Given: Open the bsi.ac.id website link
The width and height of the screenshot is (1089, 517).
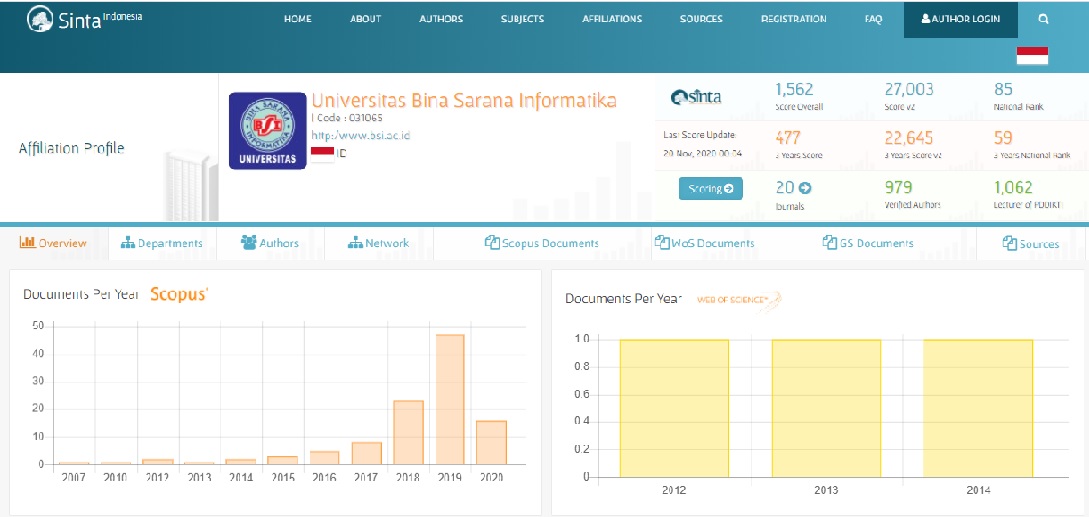Looking at the screenshot, I should (x=360, y=135).
